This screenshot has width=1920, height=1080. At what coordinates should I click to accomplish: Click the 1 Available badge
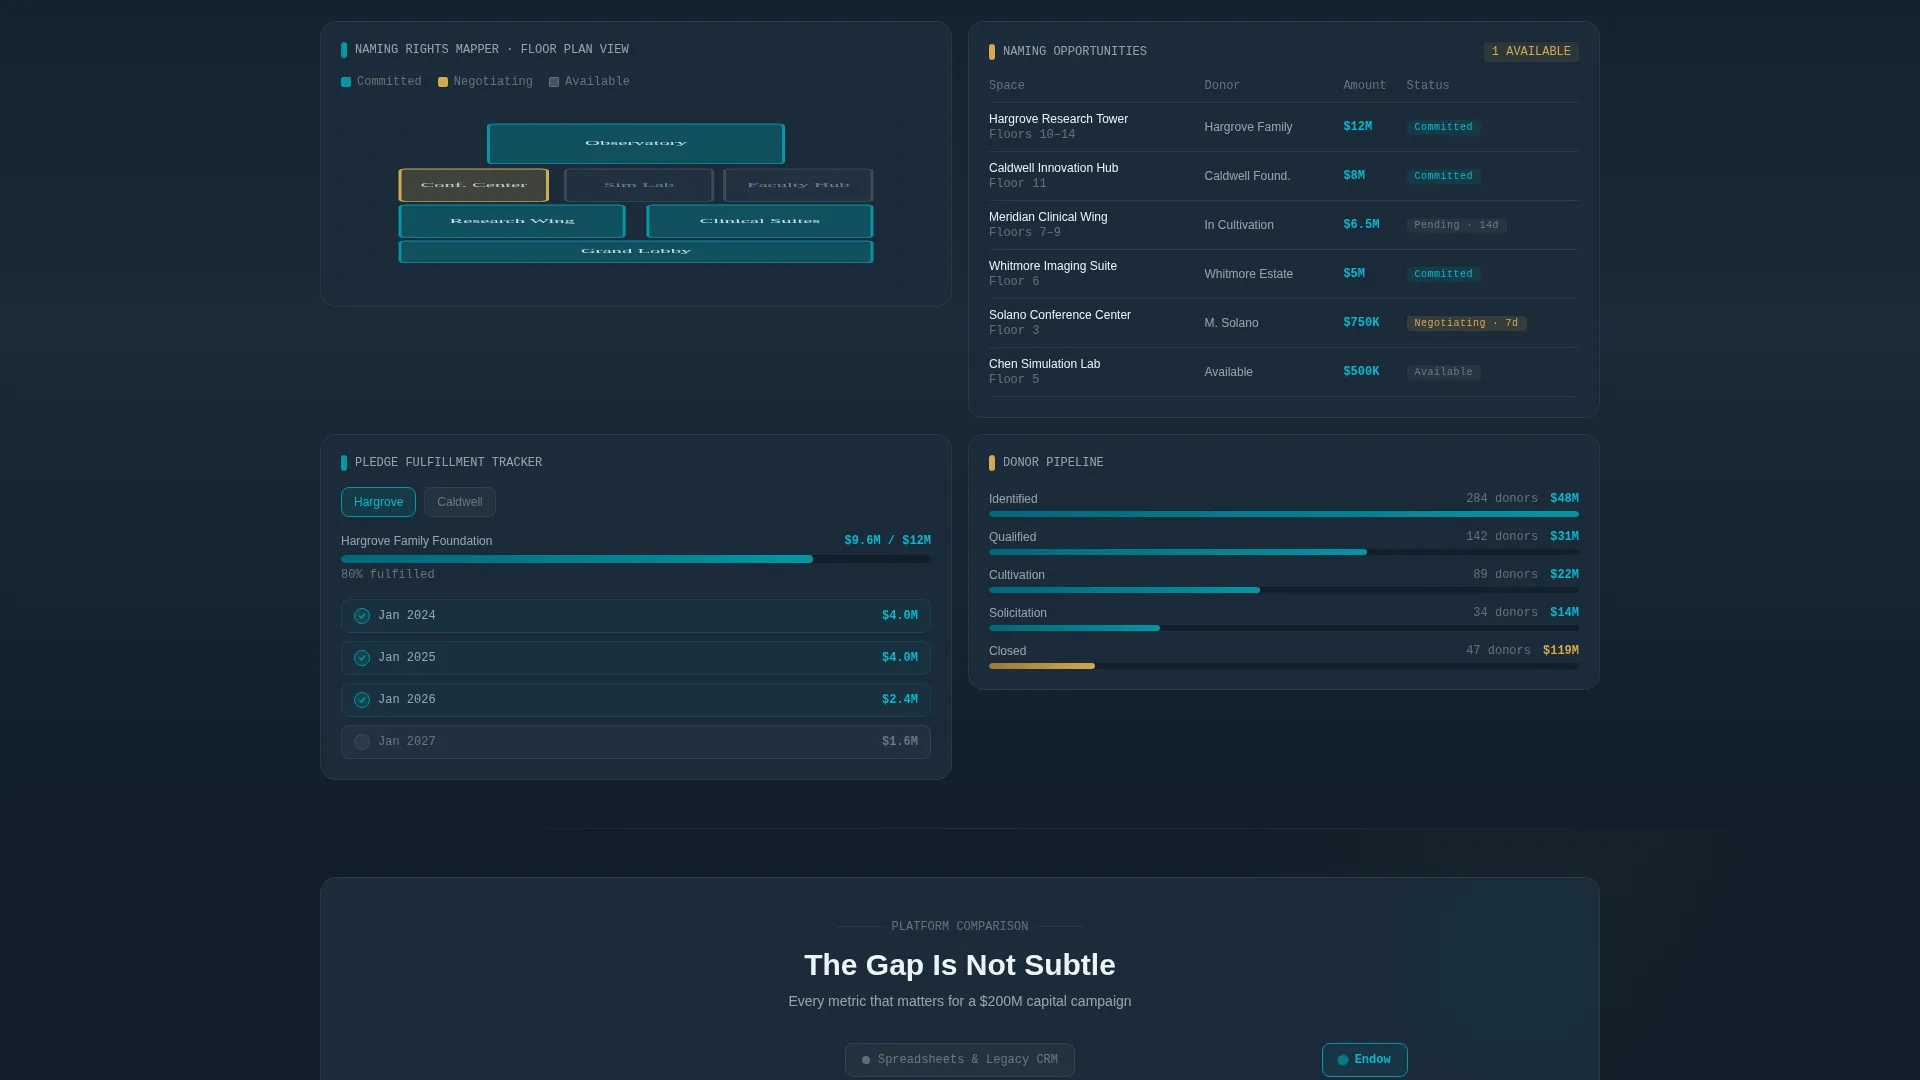click(1531, 52)
